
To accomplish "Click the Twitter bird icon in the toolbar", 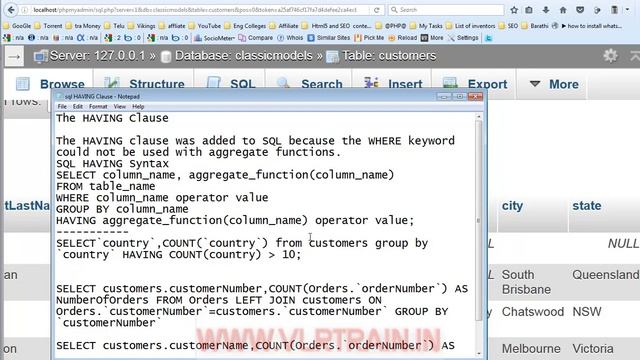I will click(x=489, y=38).
